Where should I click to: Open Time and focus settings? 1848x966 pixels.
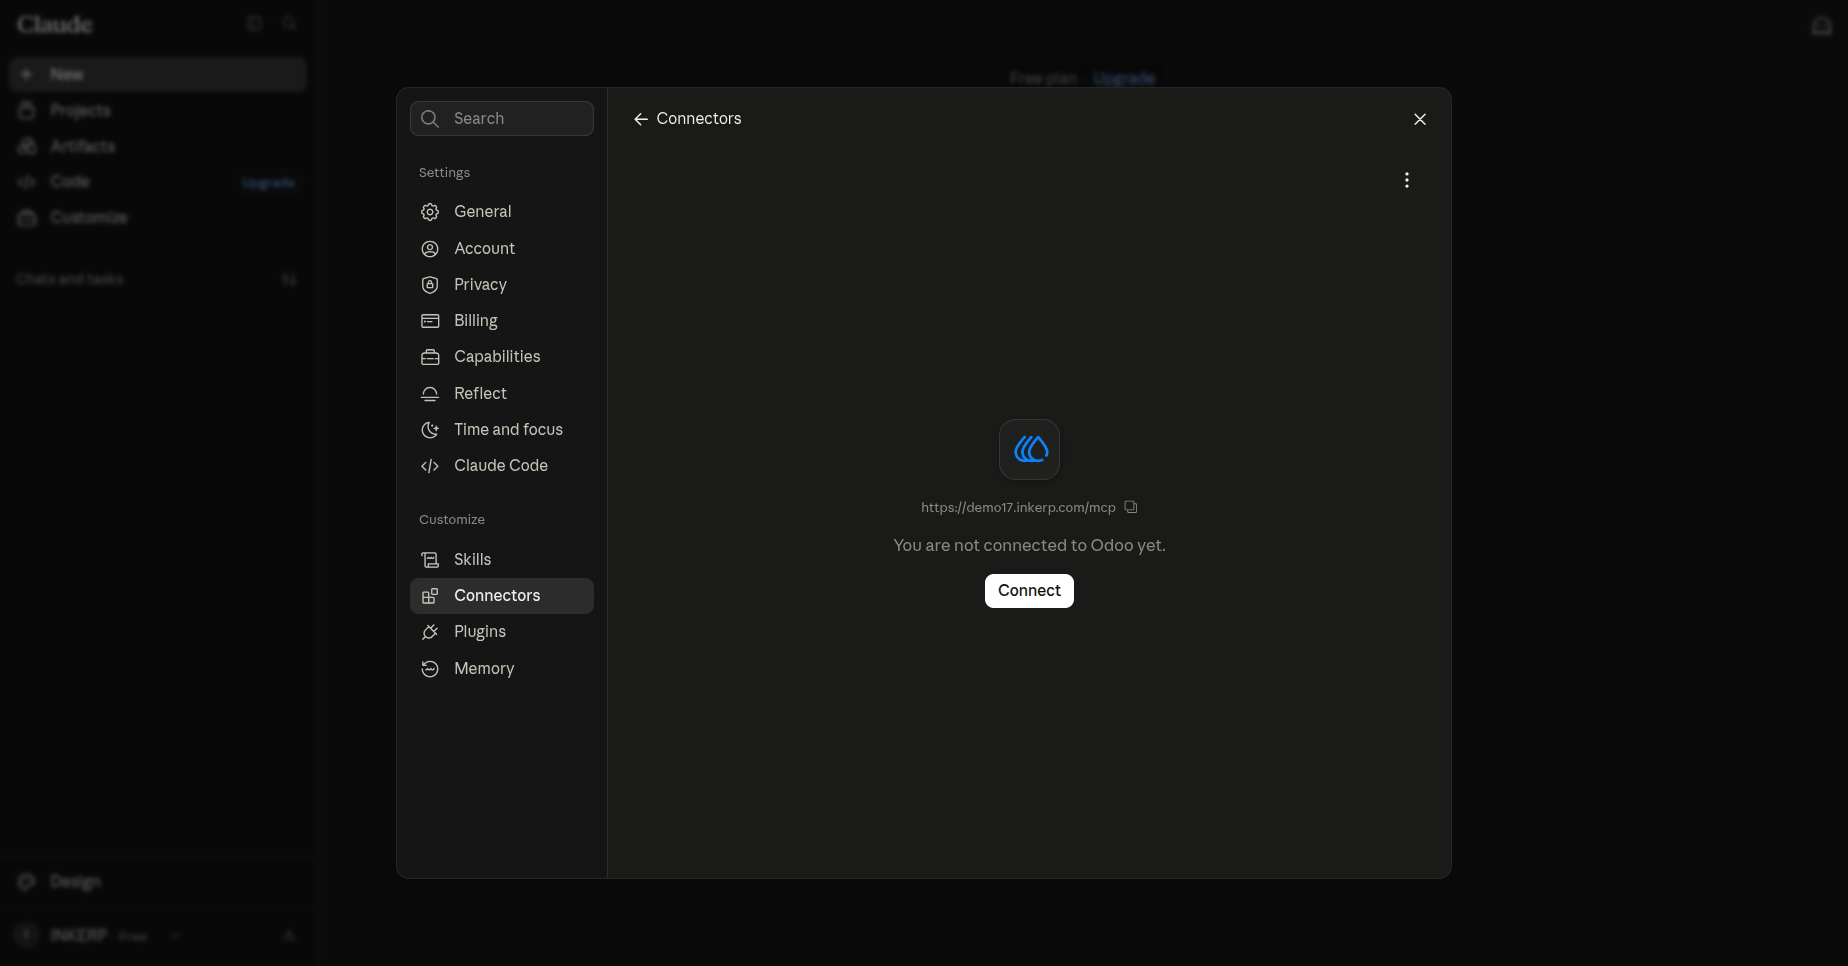pos(502,430)
